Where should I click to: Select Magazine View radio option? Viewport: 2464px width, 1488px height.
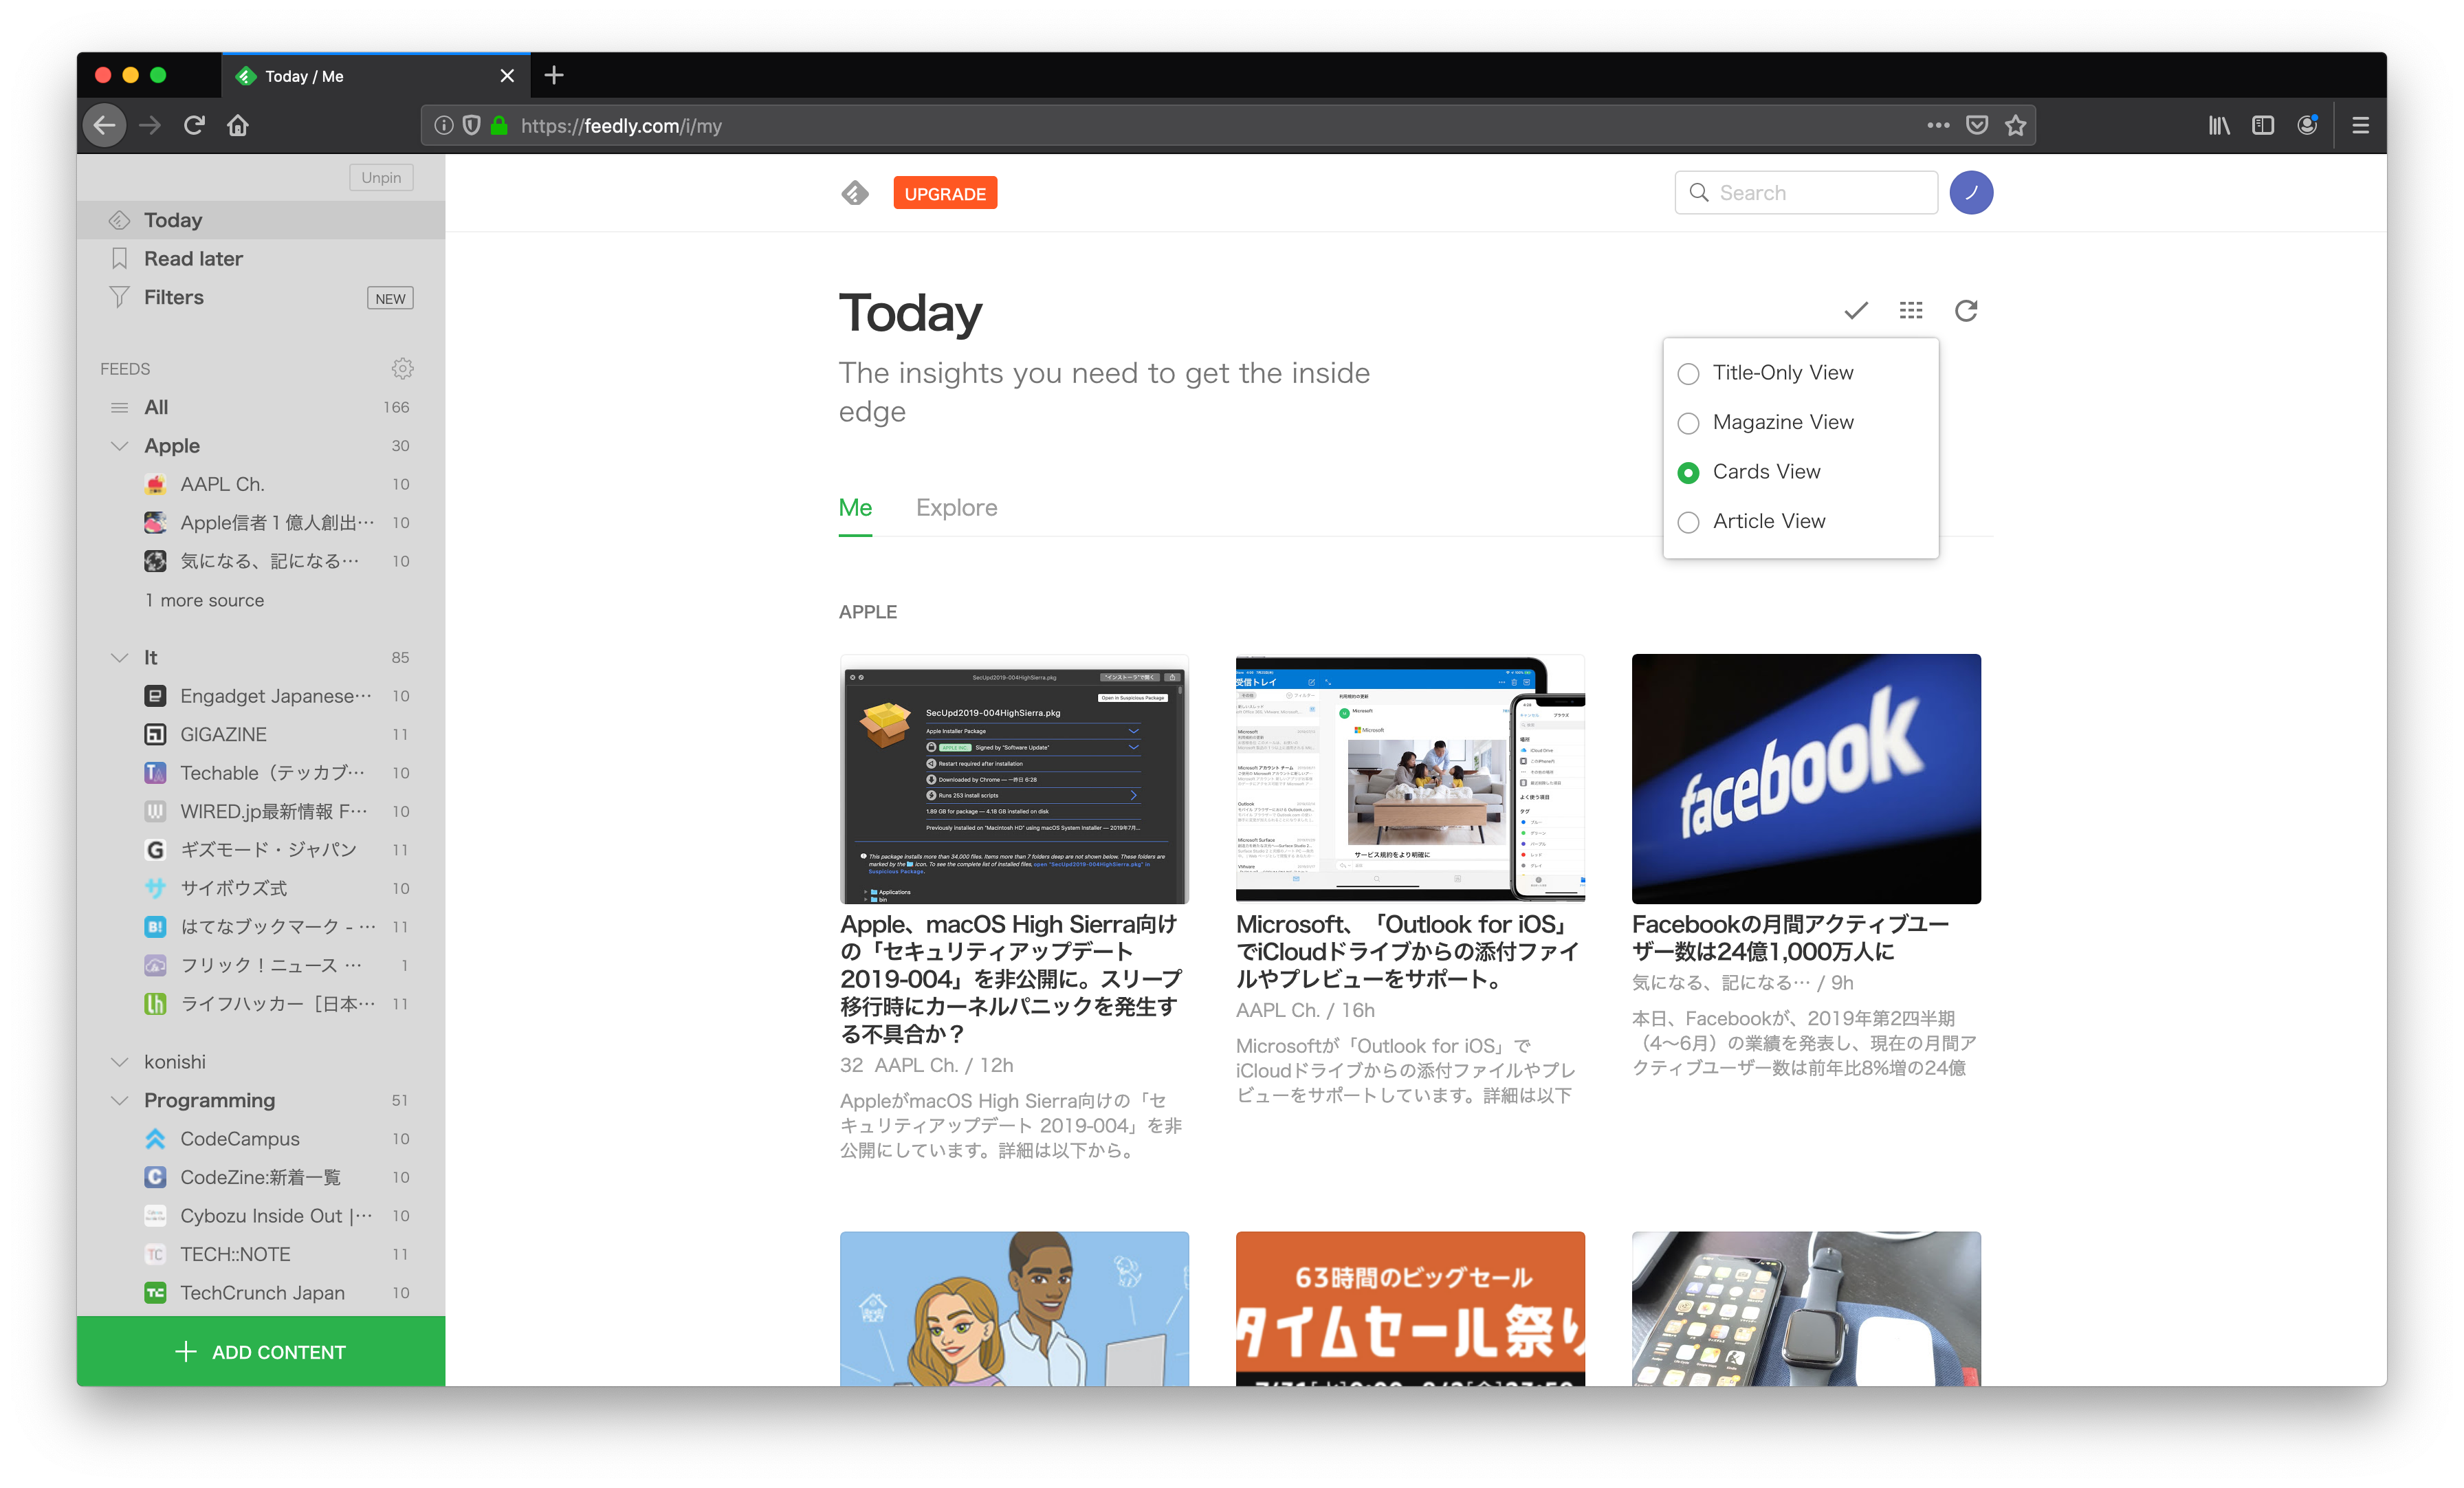[1688, 423]
